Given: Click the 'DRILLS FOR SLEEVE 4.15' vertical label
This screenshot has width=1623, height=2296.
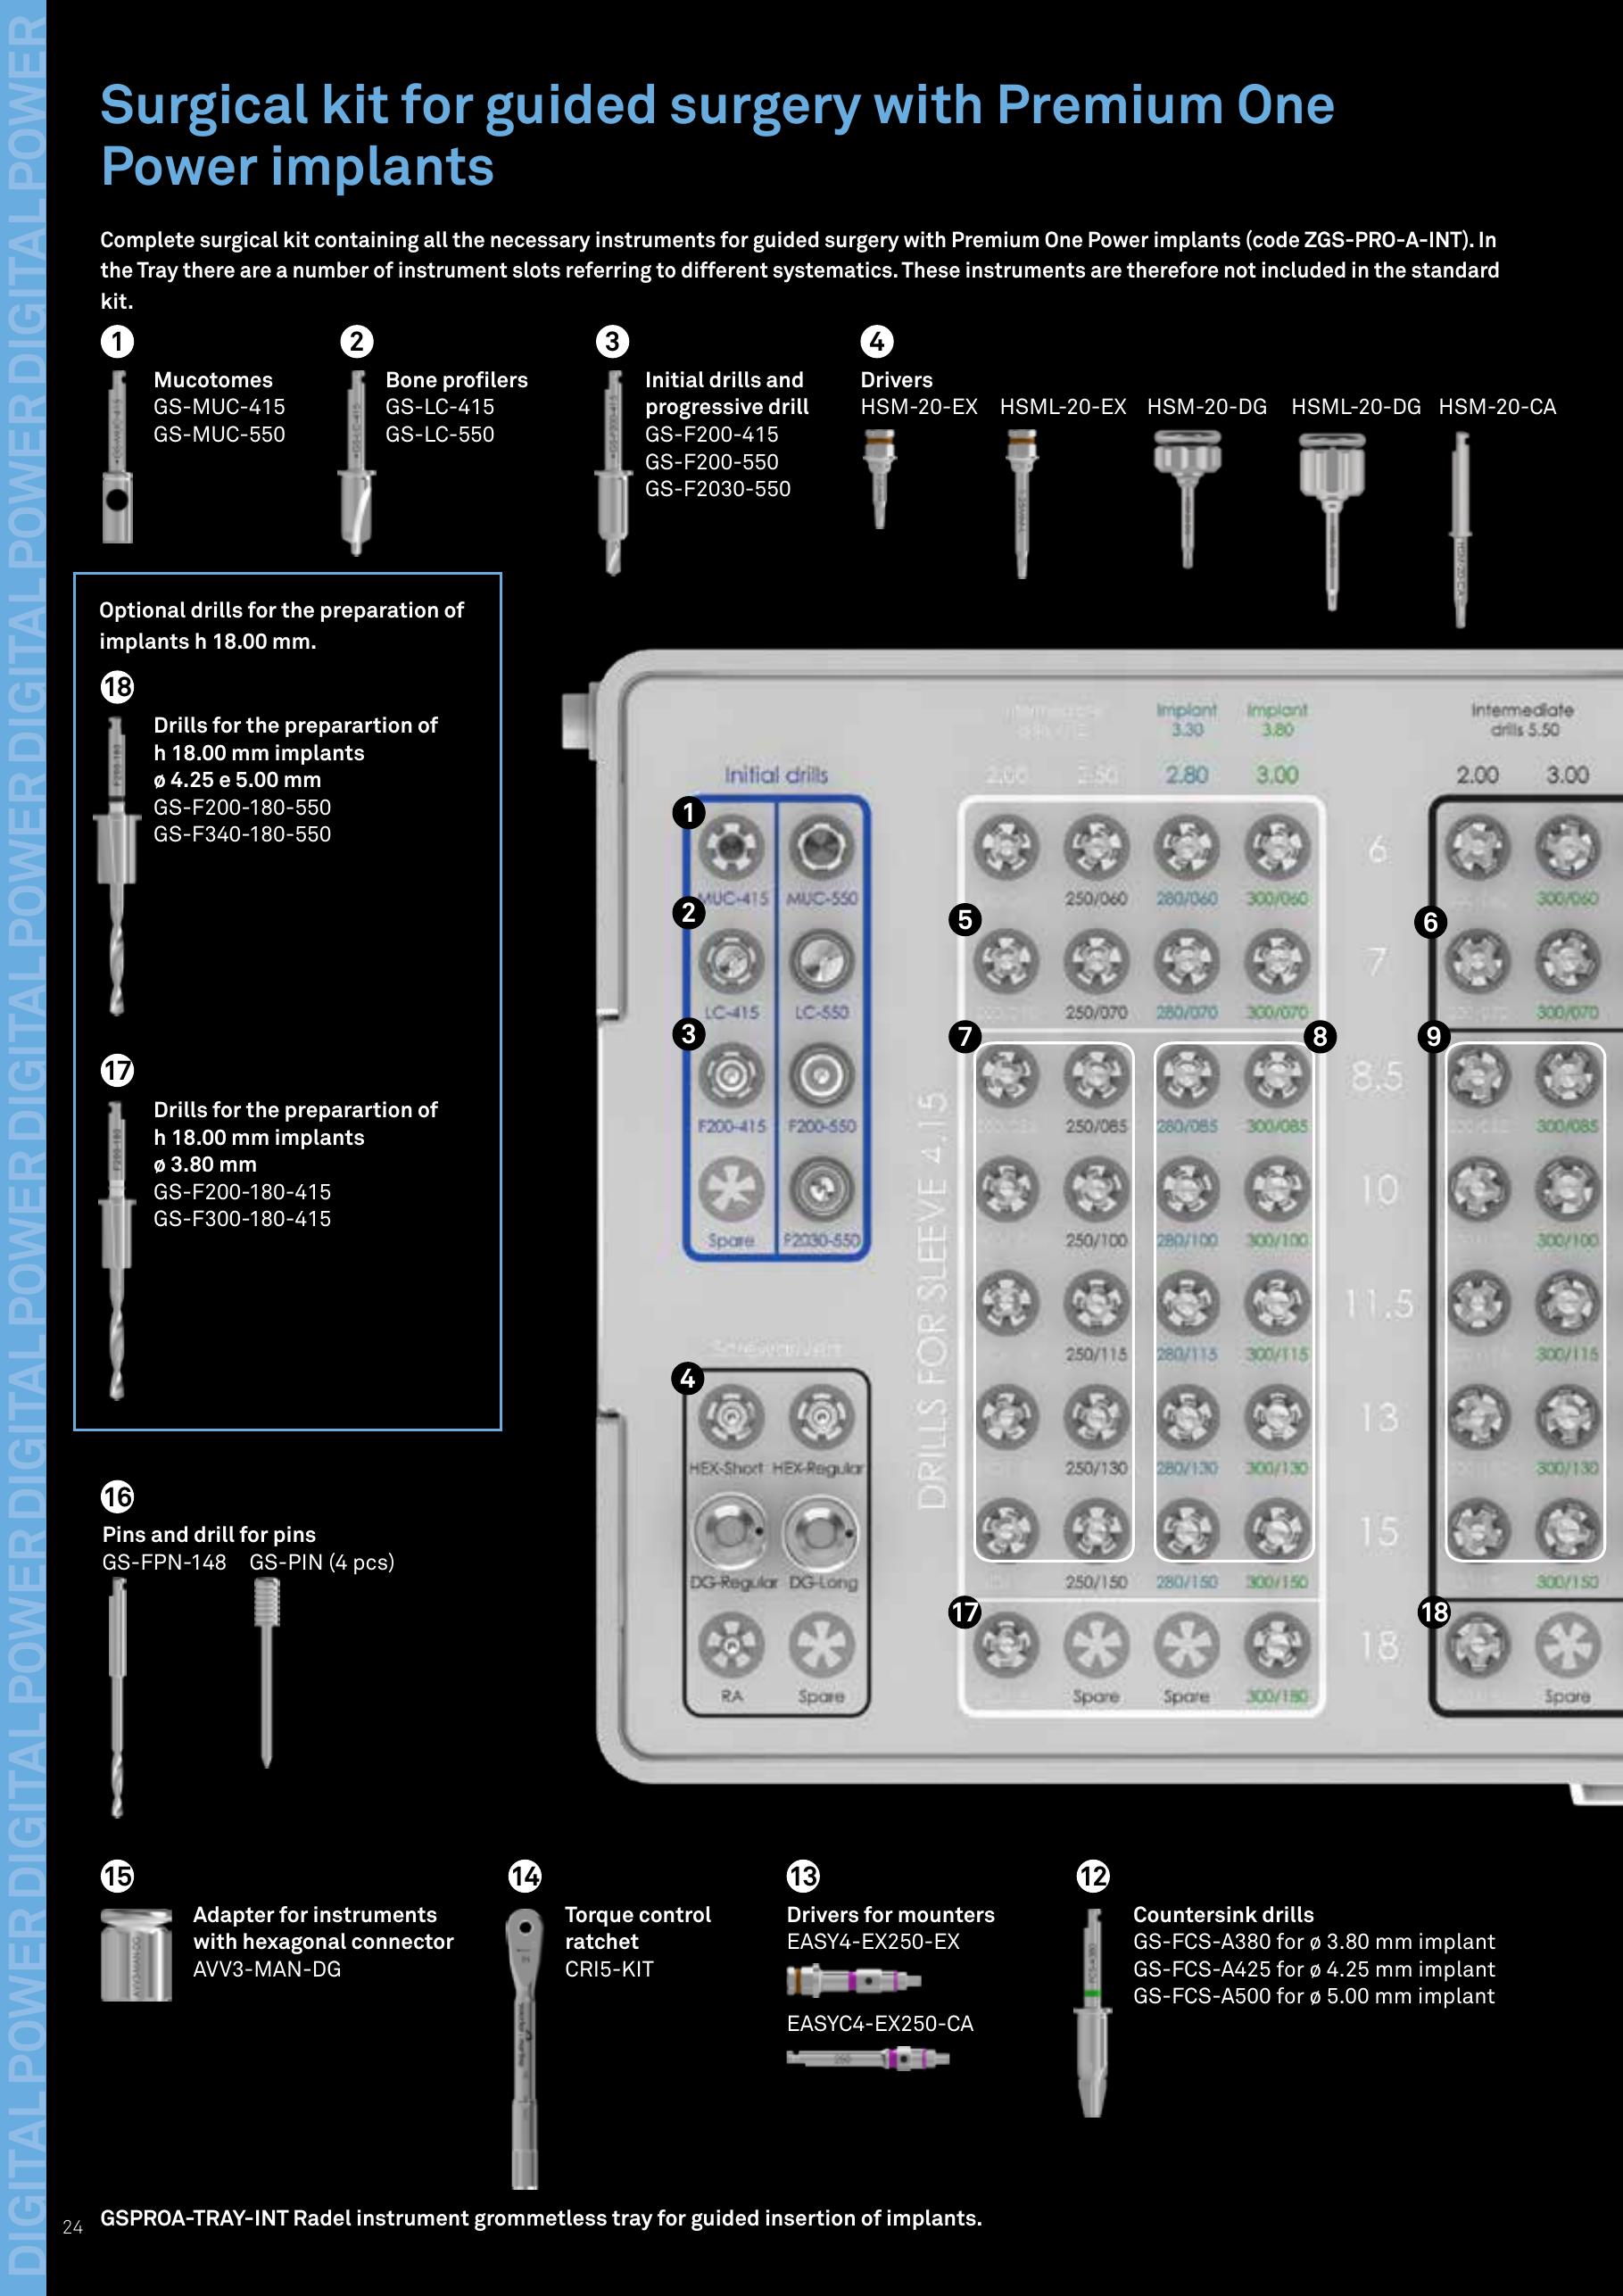Looking at the screenshot, I should coord(932,1300).
